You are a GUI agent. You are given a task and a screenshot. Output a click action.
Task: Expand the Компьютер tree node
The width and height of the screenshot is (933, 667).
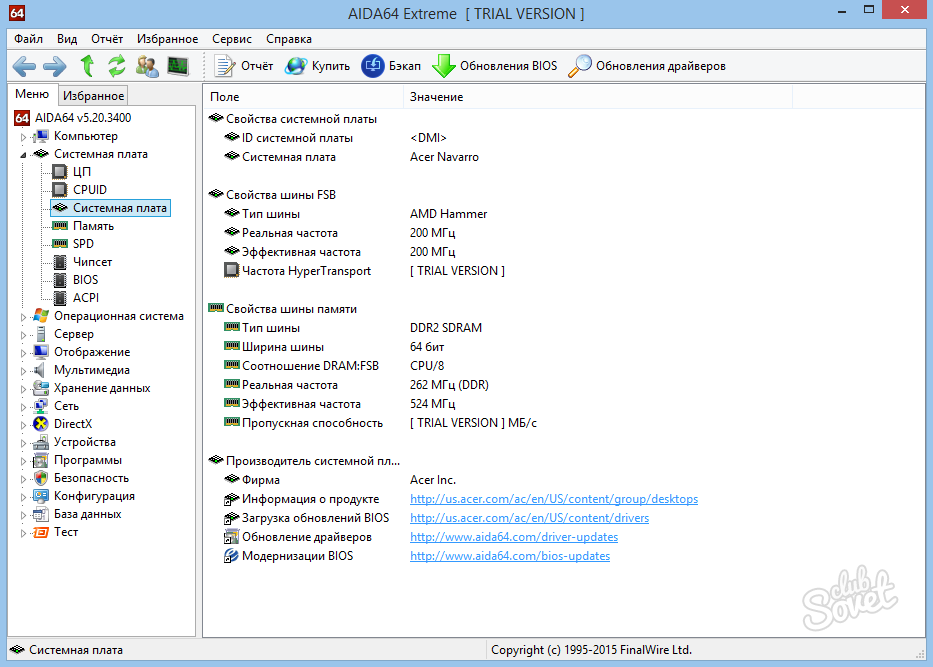point(24,136)
